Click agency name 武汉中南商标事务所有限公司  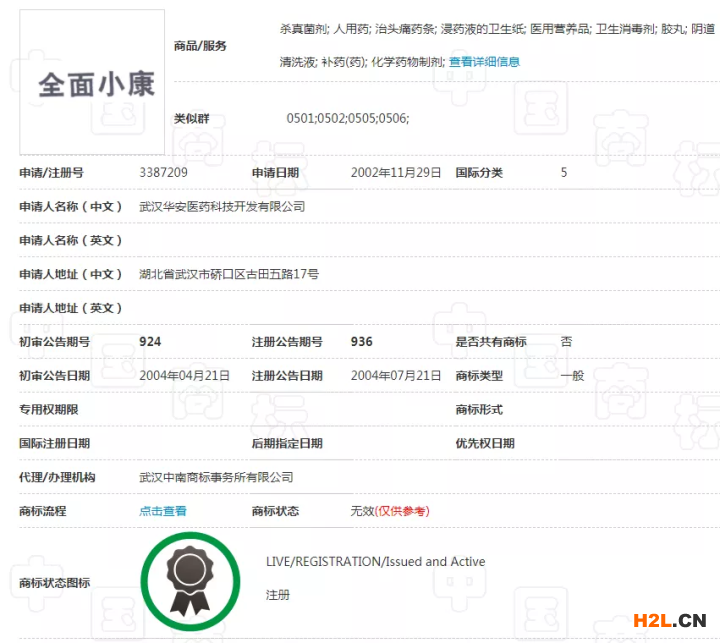[x=216, y=478]
